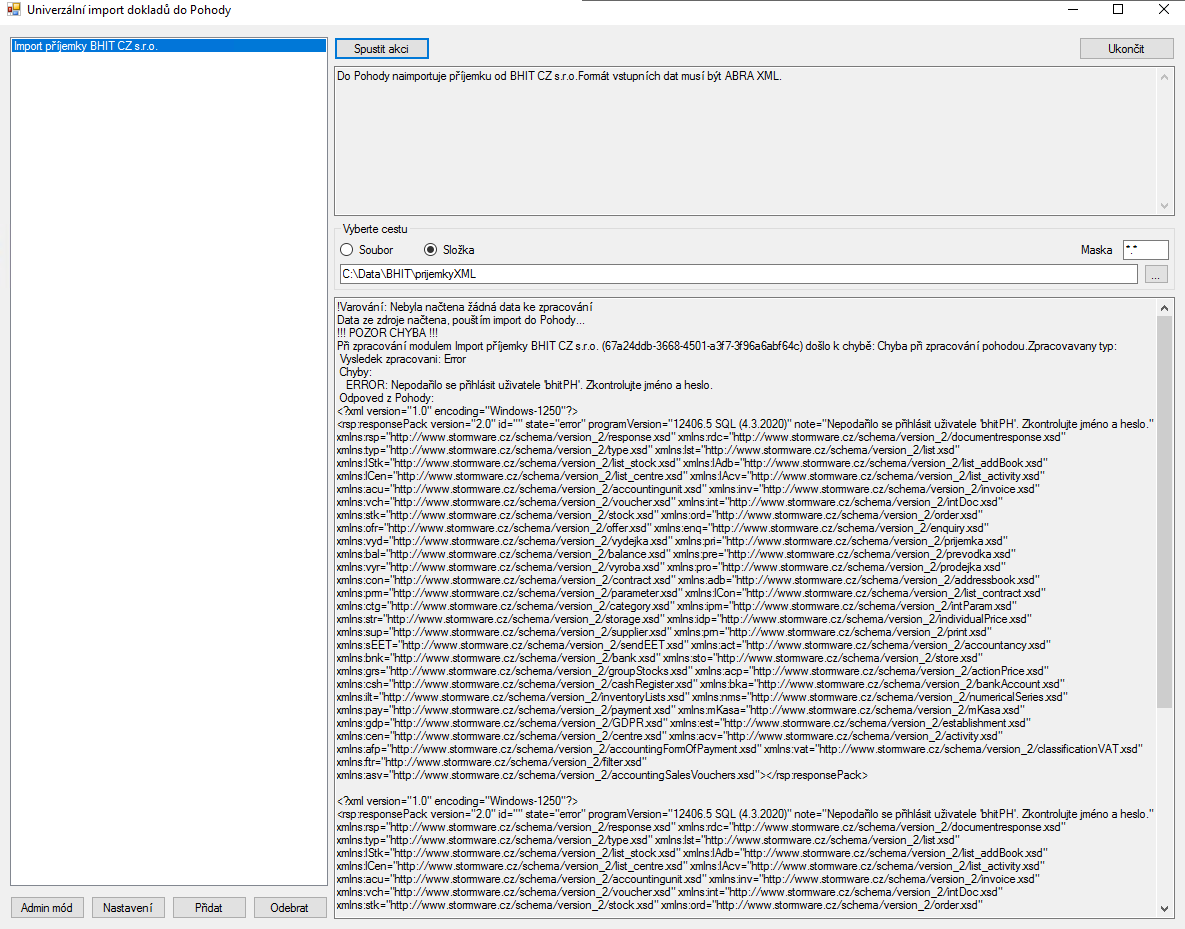Click the 'Data ze zdroje načtena' log line
The width and height of the screenshot is (1185, 929).
460,321
